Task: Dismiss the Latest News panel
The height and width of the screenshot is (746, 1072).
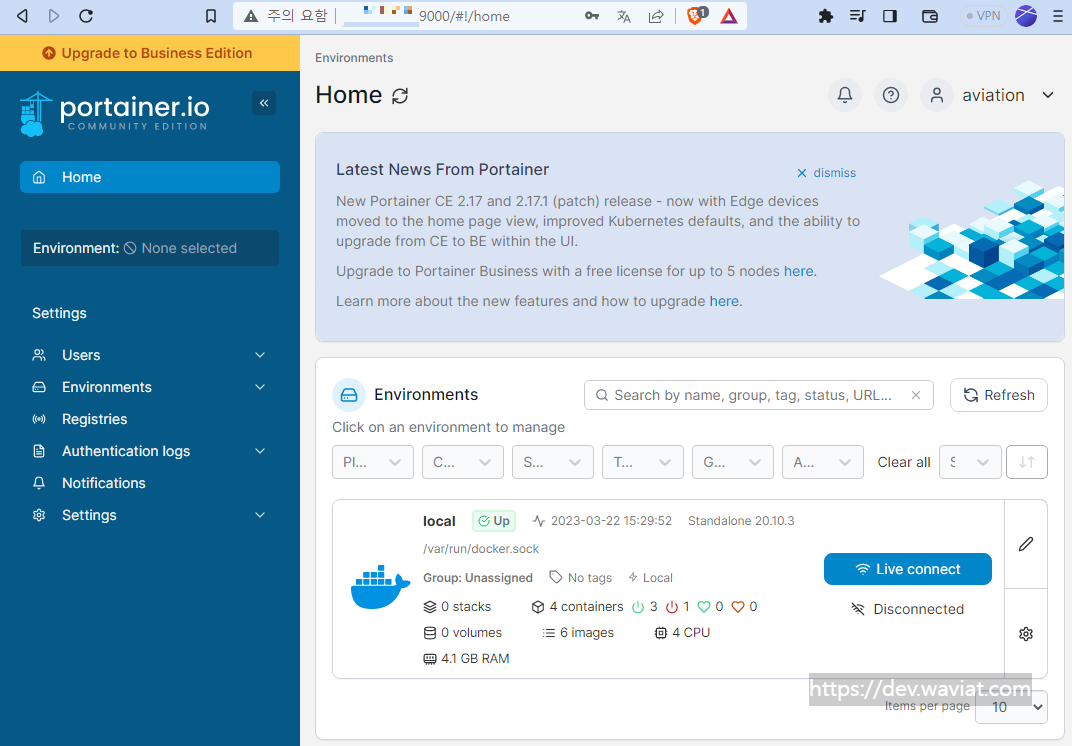Action: coord(826,173)
